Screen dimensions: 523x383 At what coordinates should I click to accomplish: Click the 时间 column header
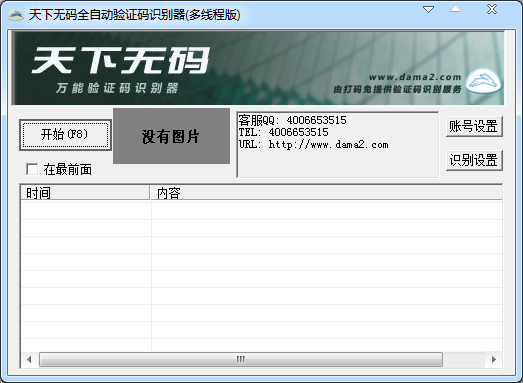85,193
